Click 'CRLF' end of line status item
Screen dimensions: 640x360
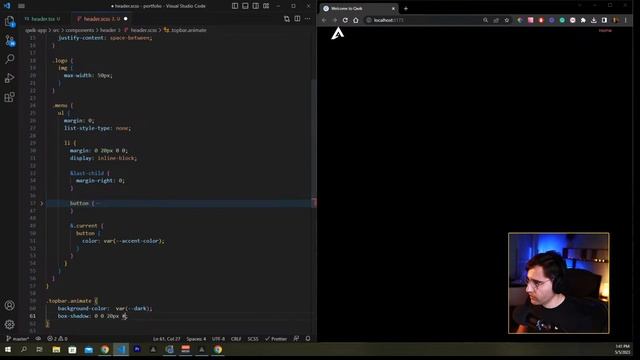pyautogui.click(x=236, y=339)
